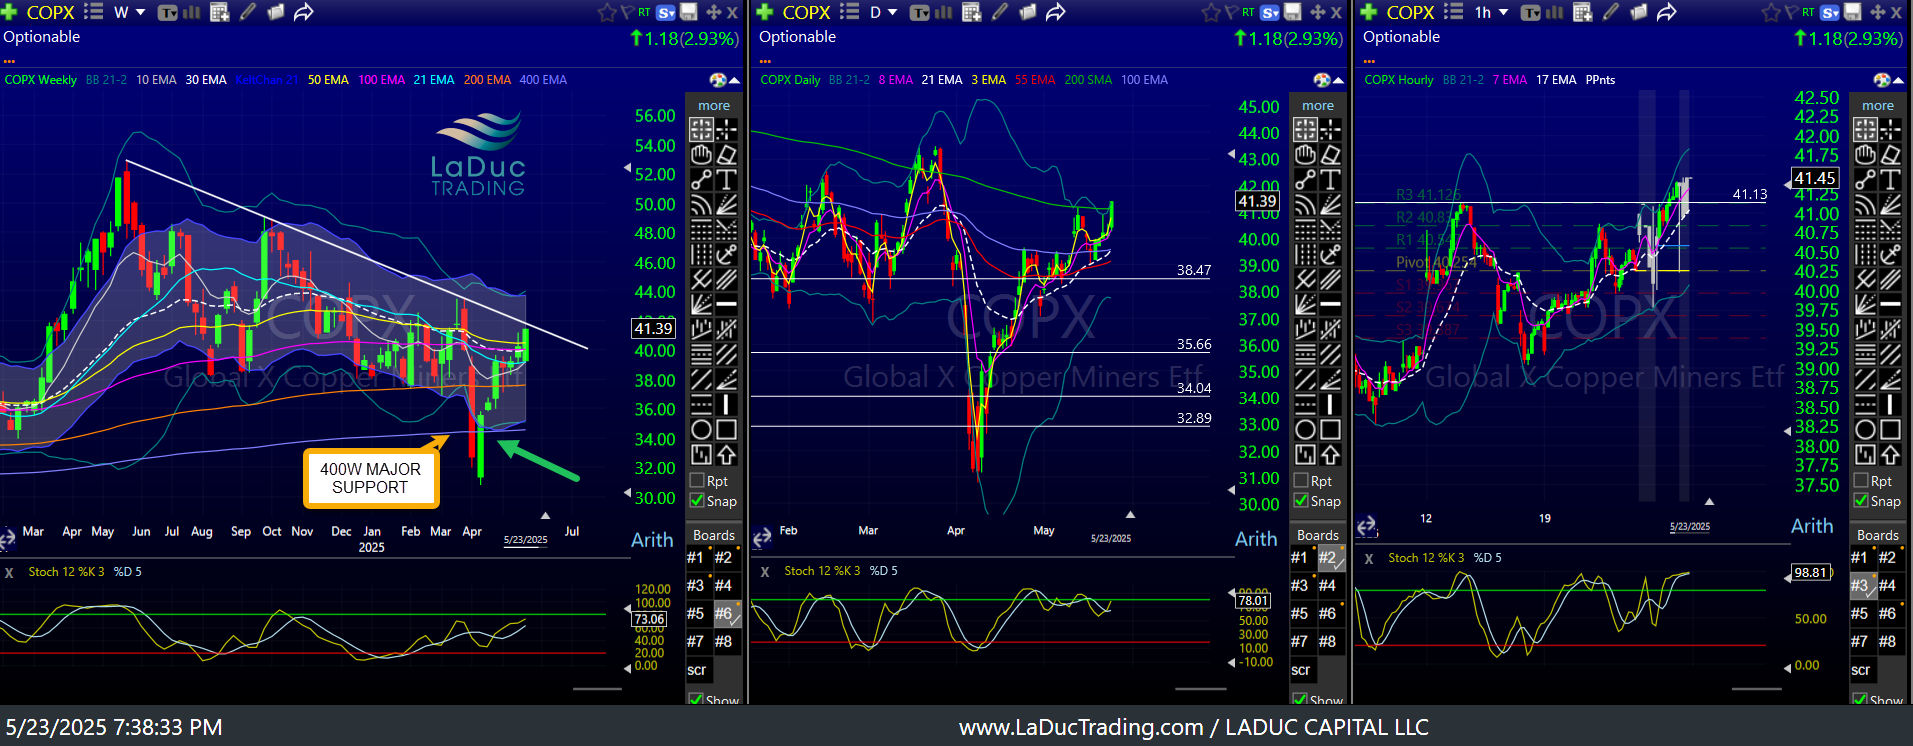Viewport: 1913px width, 746px height.
Task: Click the add indicator calendar icon on weekly chart
Action: tap(220, 12)
